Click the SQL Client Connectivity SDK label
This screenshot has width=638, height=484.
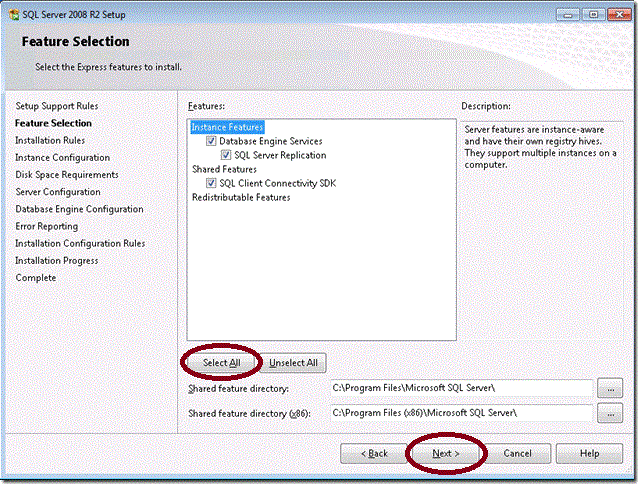277,183
